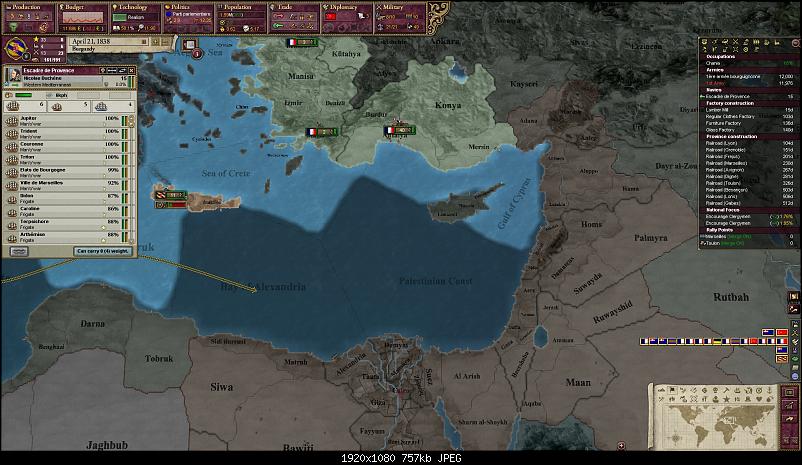The image size is (802, 465).
Task: Select the French army at Antalya
Action: click(399, 130)
